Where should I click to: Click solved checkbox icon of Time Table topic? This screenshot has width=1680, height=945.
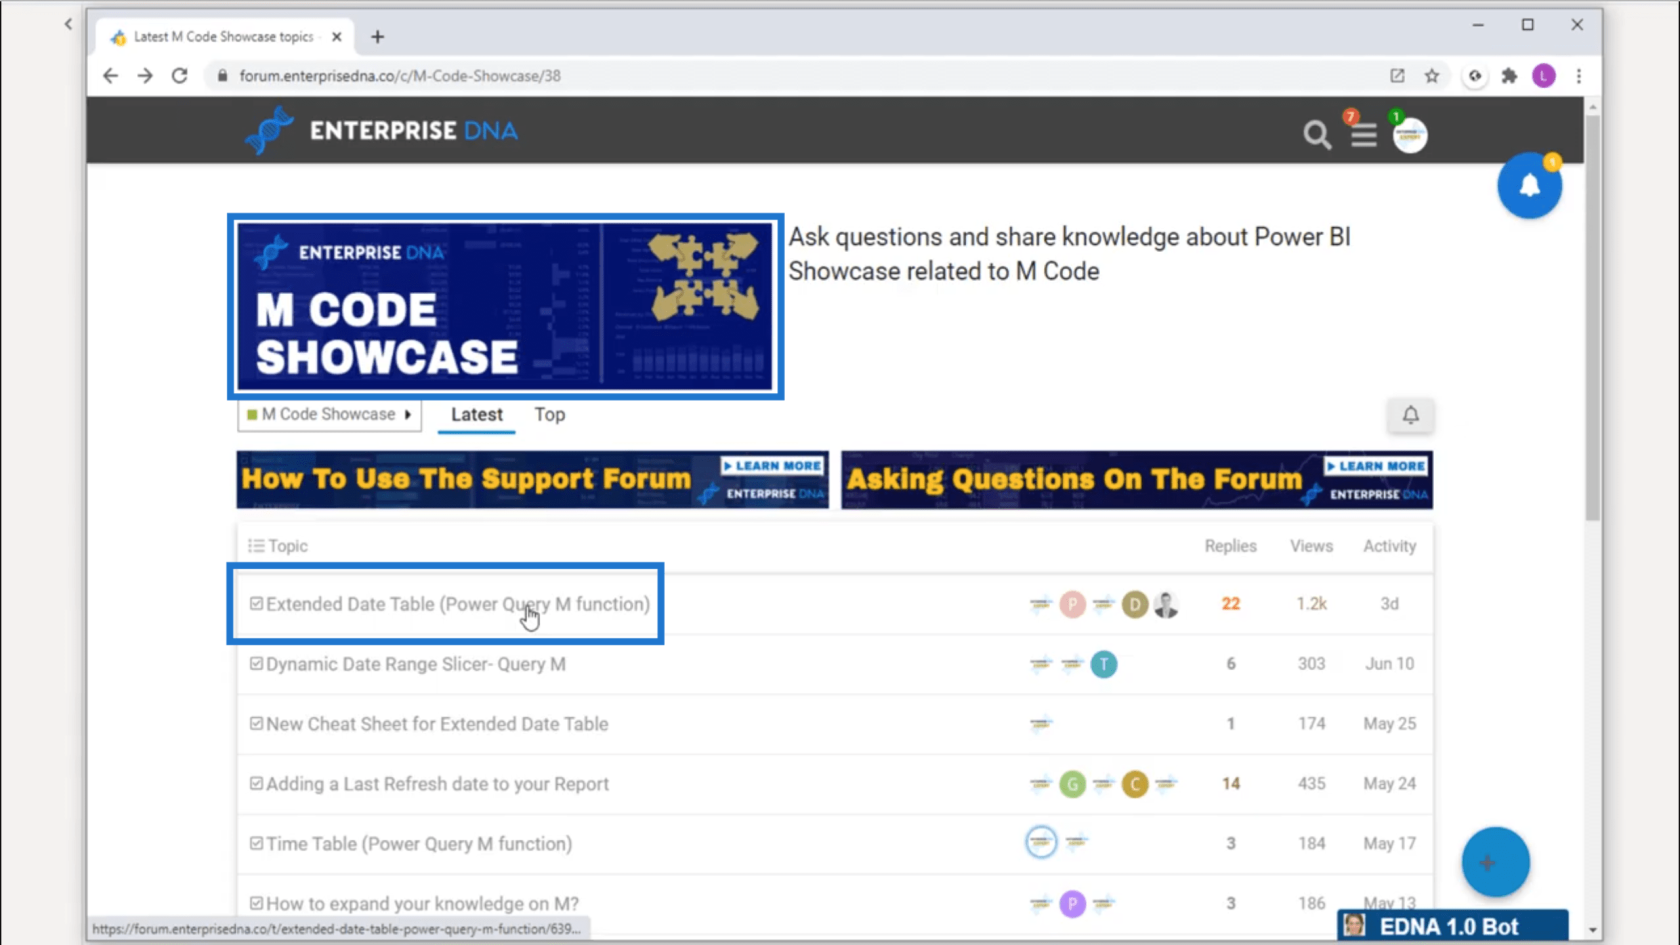[x=256, y=844]
